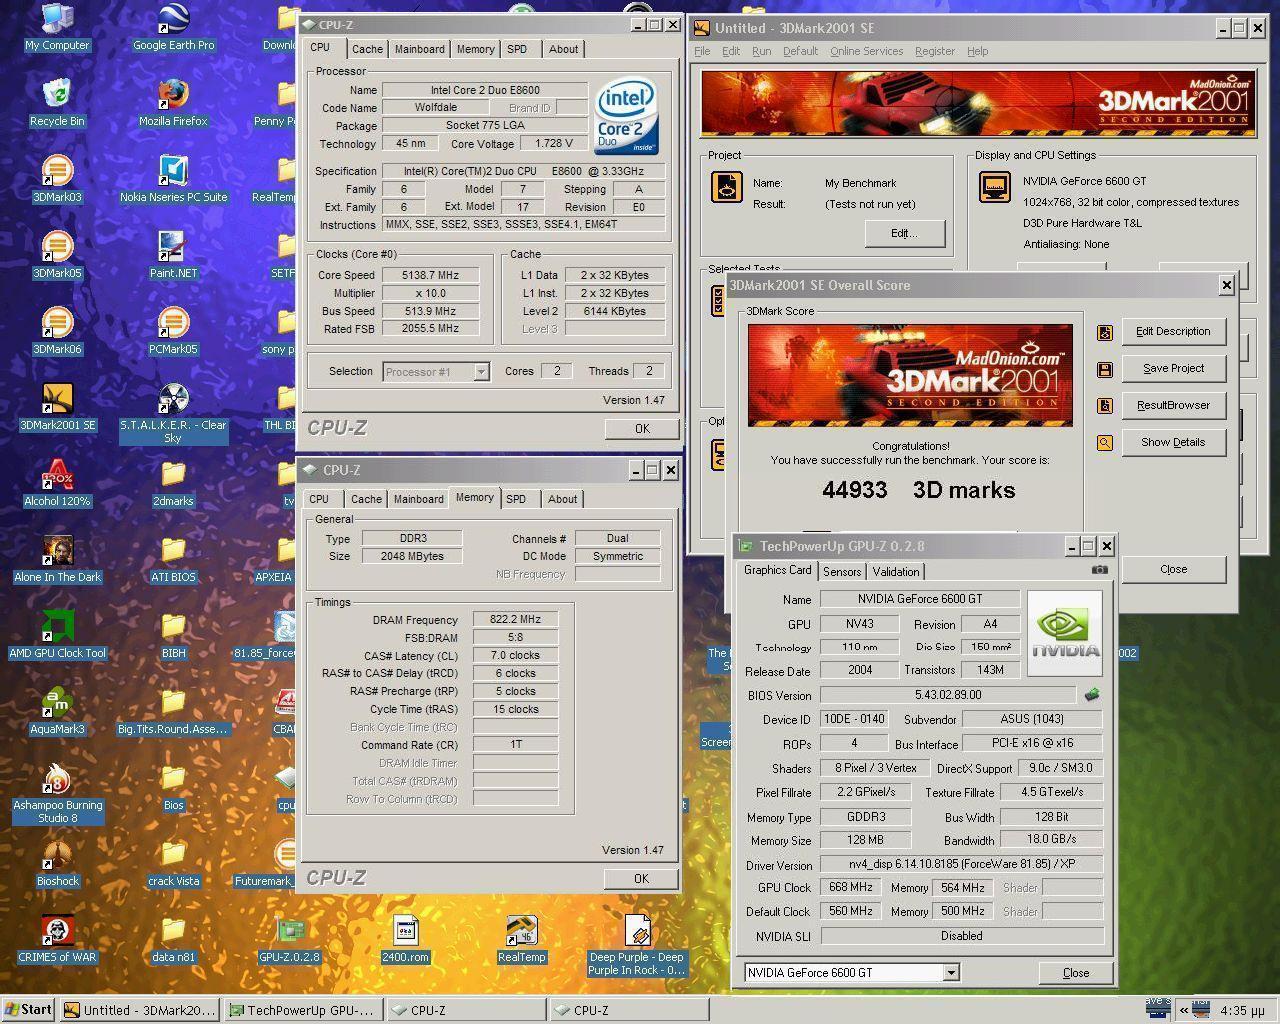
Task: Open My Computer desktop icon
Action: [x=57, y=27]
